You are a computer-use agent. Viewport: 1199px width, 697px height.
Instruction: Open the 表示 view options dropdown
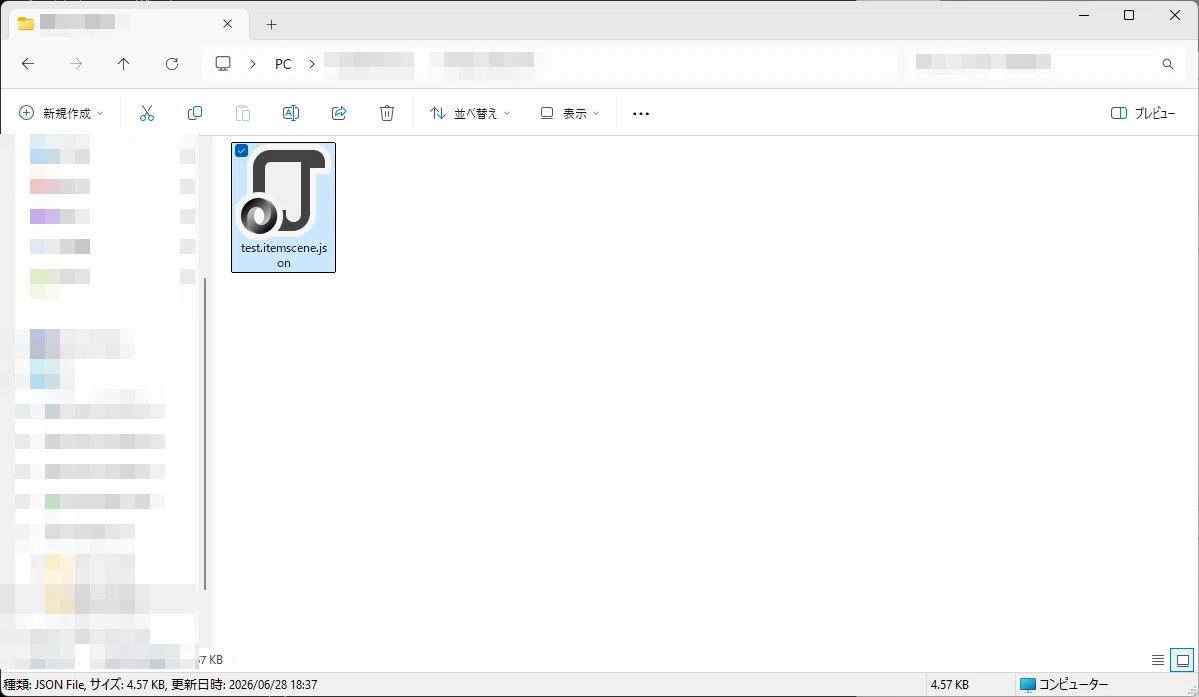click(570, 113)
